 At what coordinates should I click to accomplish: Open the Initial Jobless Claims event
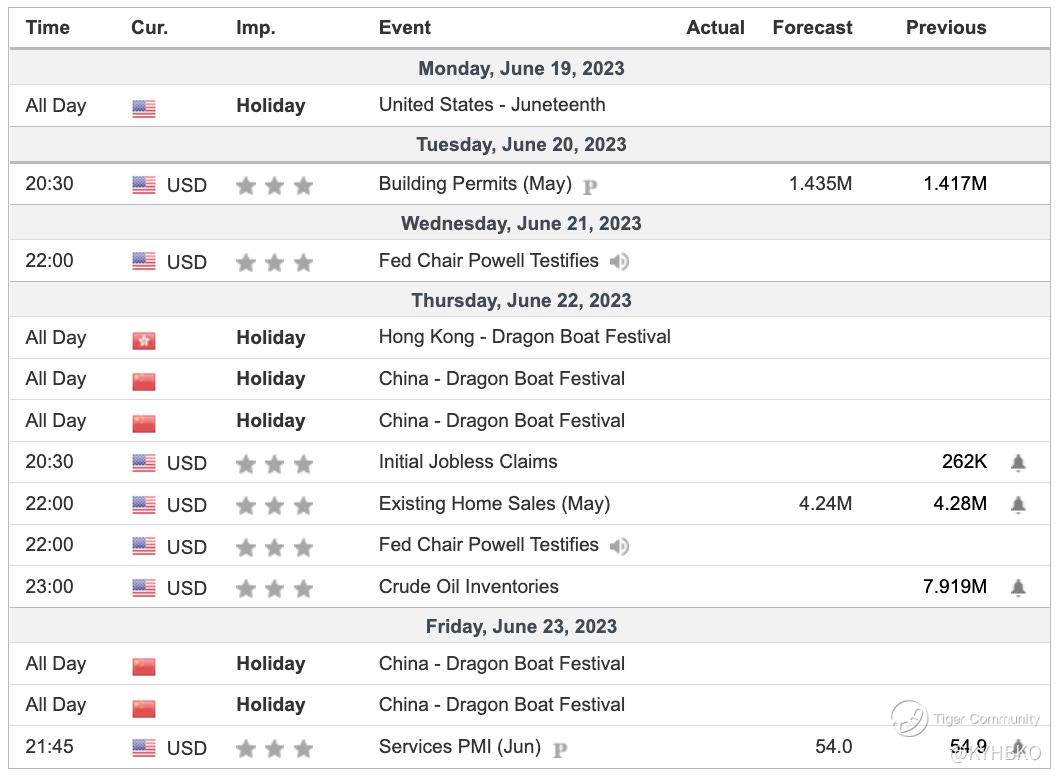tap(468, 461)
